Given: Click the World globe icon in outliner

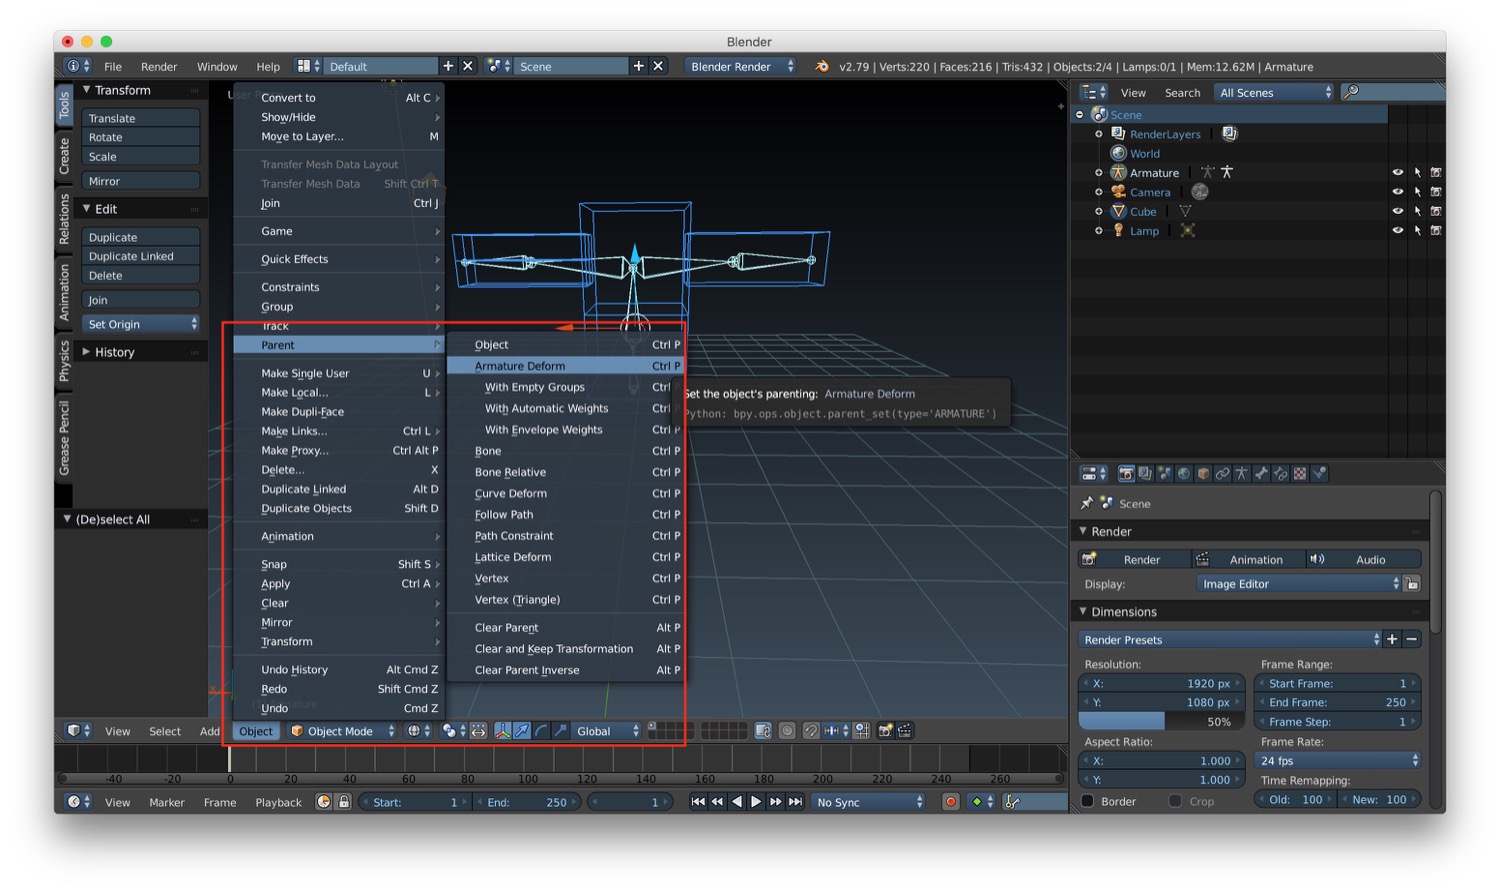Looking at the screenshot, I should 1119,153.
